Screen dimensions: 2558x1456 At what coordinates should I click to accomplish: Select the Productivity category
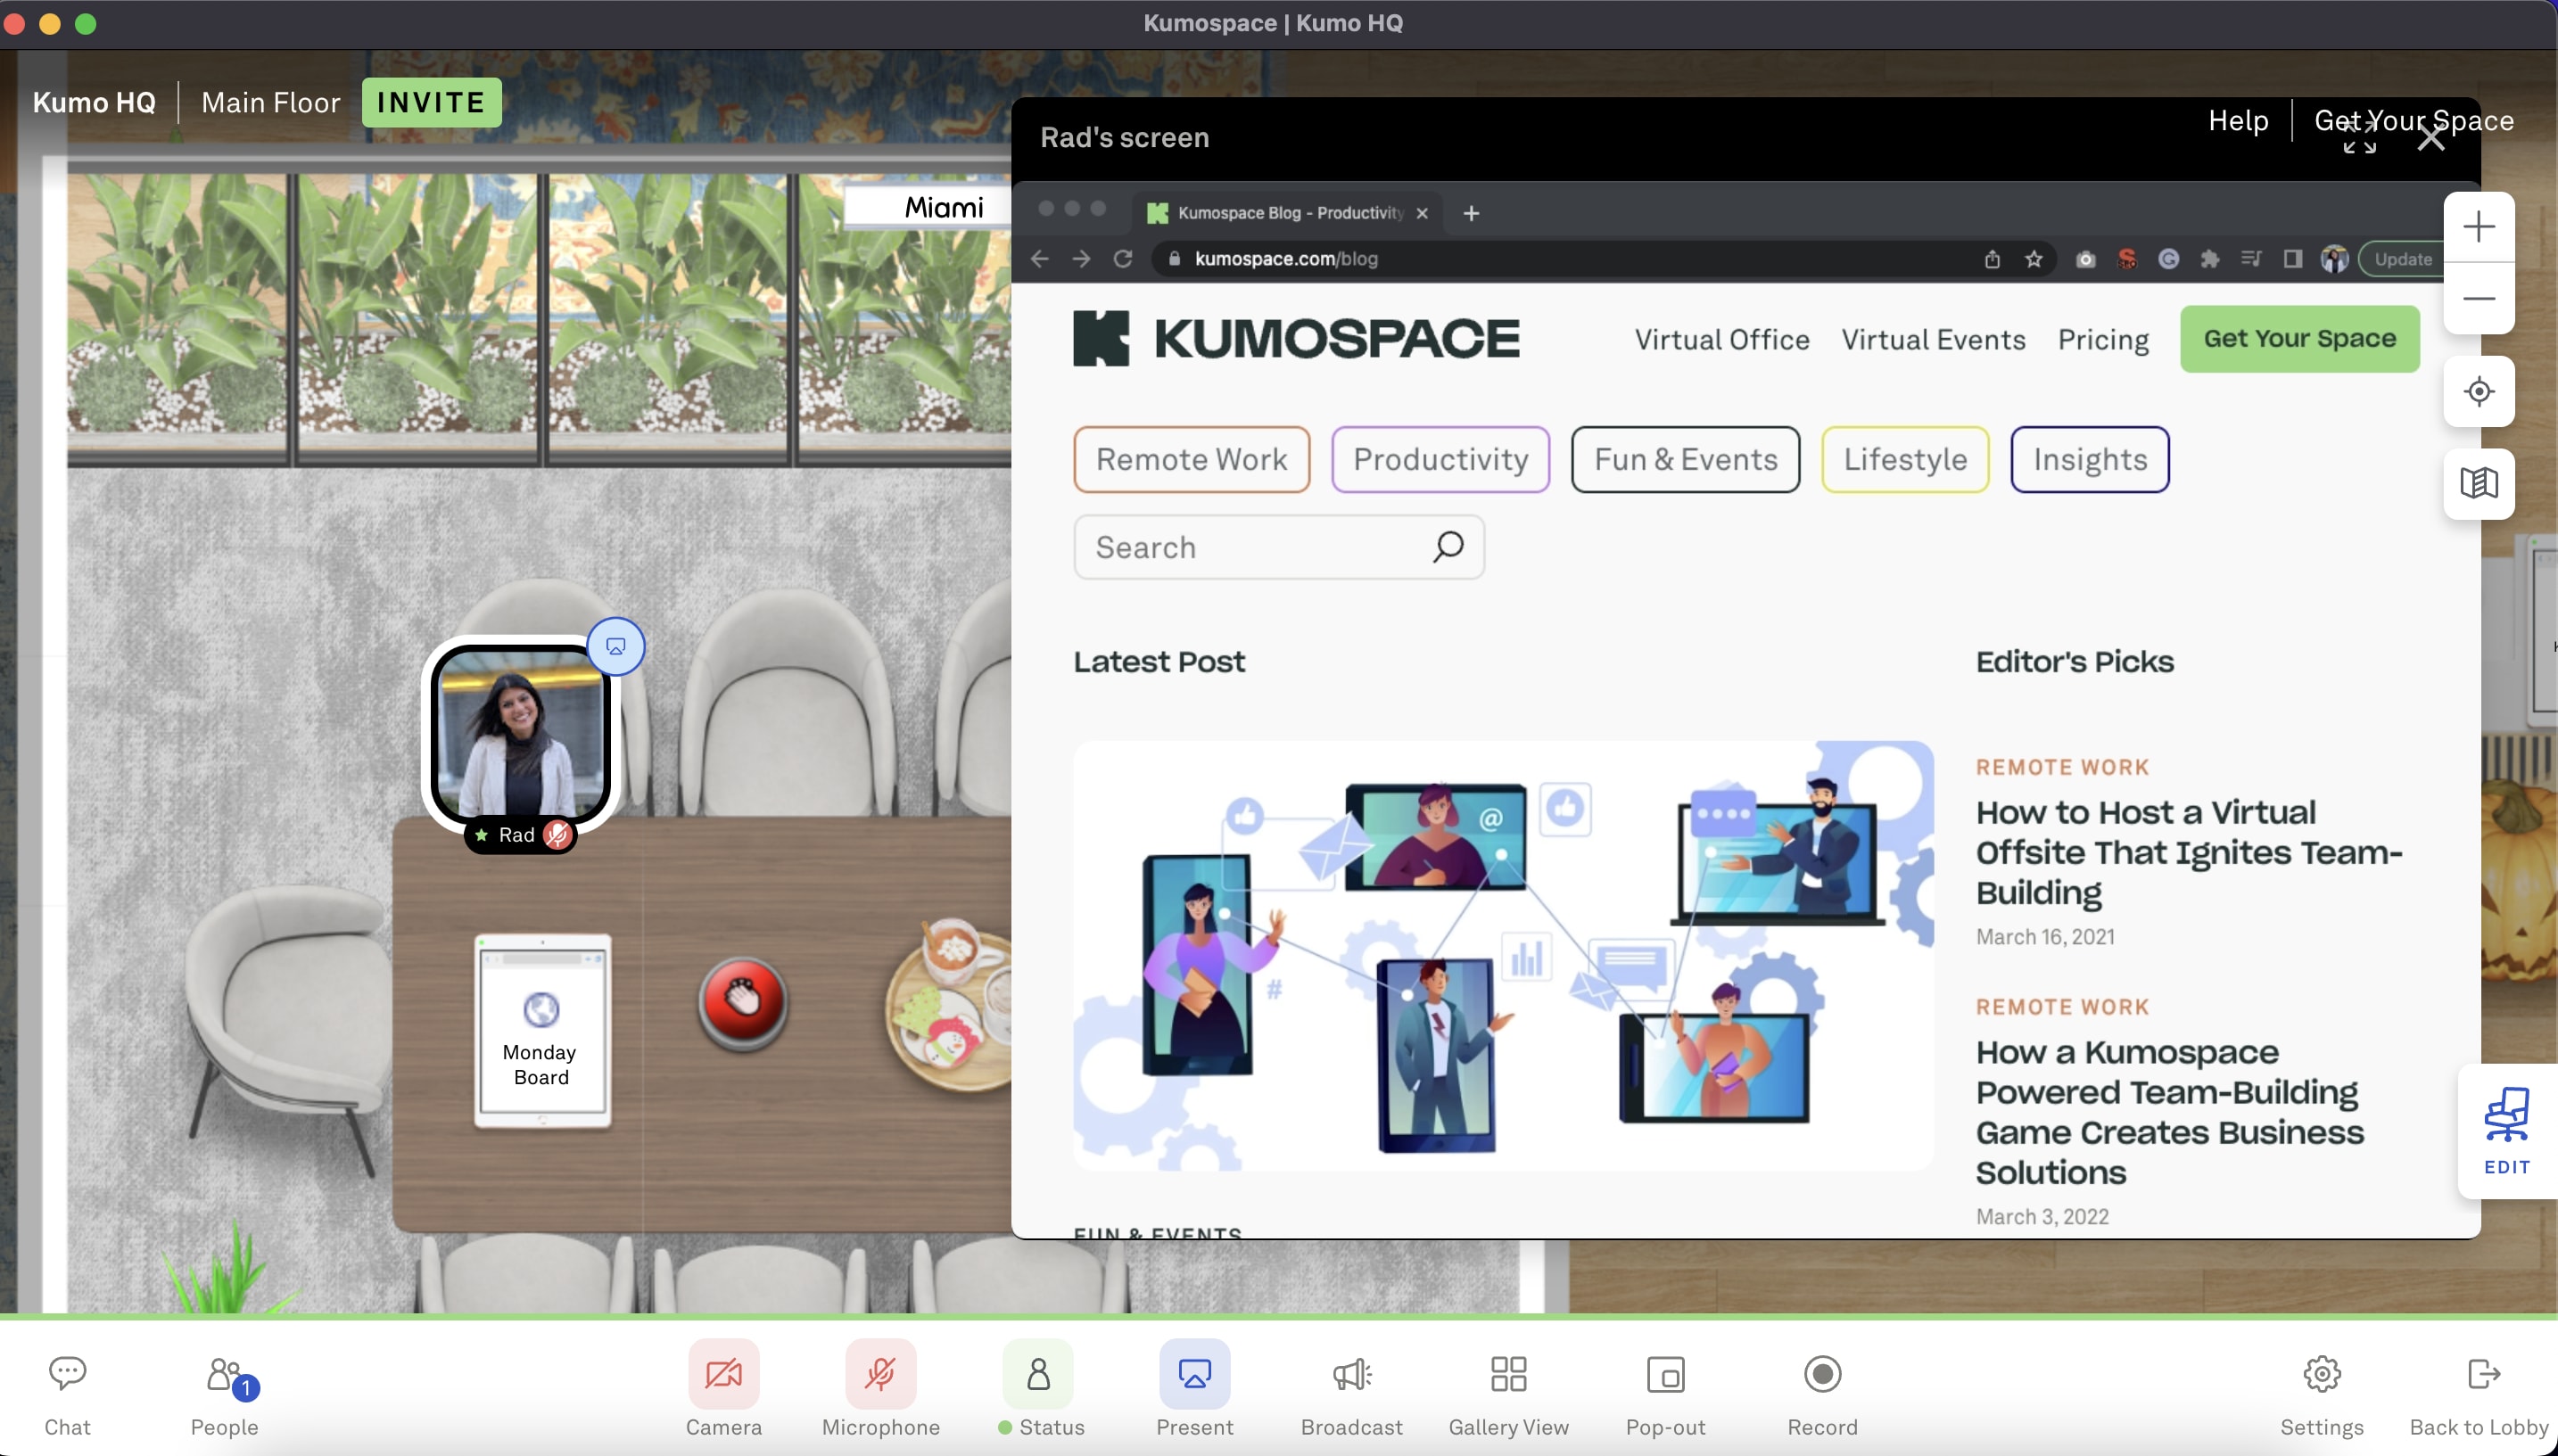(1440, 459)
